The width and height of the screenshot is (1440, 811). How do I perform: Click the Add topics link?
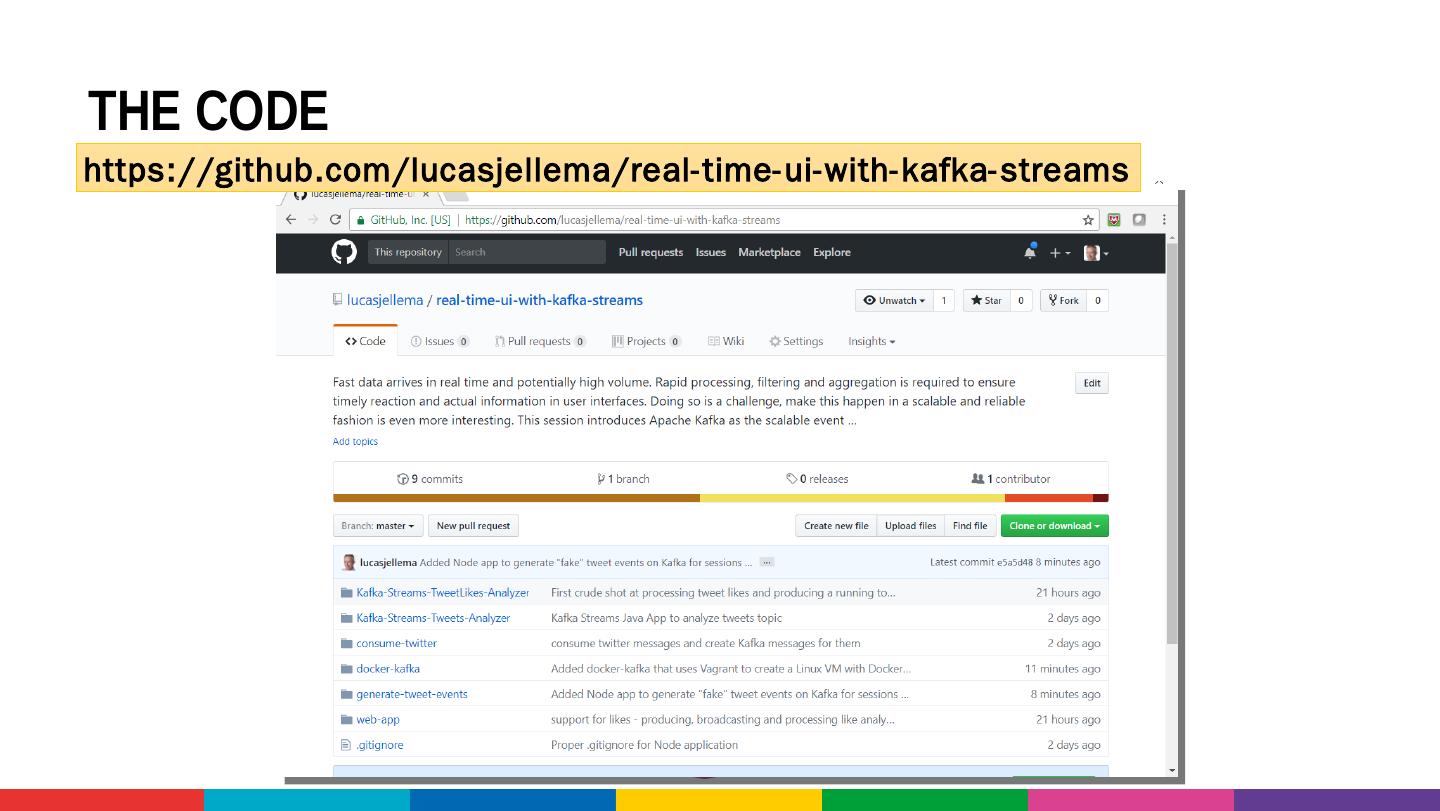click(355, 442)
